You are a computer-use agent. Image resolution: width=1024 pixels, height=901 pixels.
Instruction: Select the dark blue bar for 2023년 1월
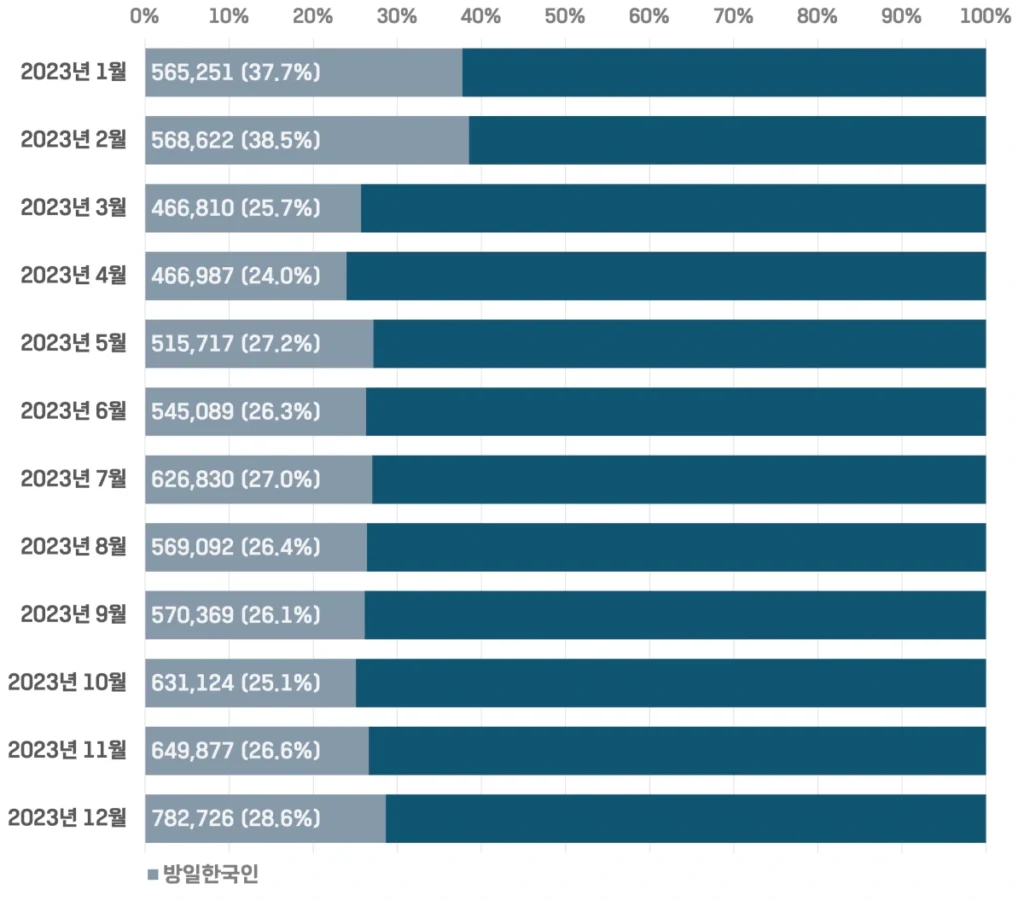click(724, 72)
